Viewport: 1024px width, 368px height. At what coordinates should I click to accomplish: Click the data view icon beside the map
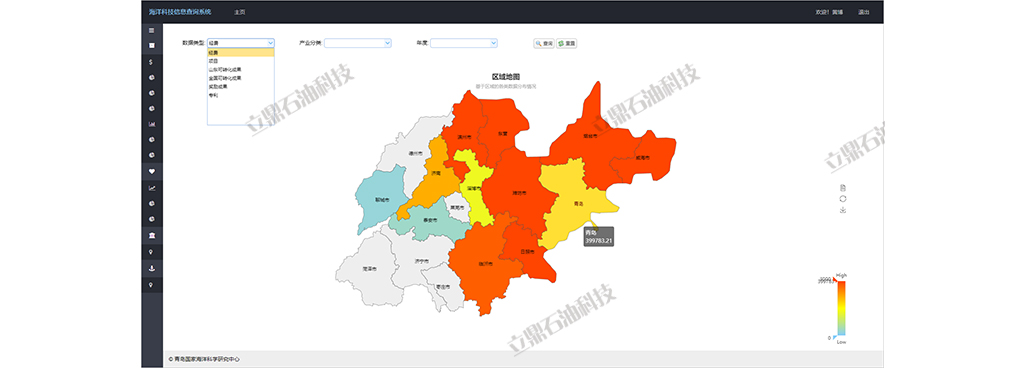click(x=843, y=187)
